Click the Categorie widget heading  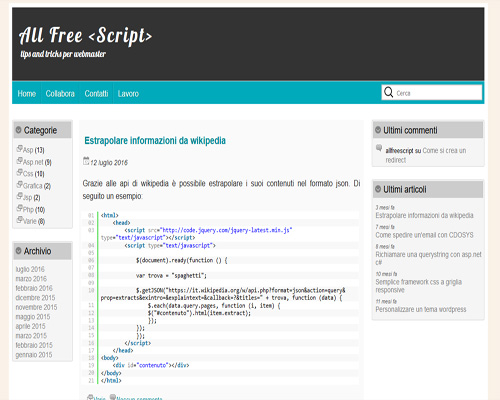click(x=40, y=130)
